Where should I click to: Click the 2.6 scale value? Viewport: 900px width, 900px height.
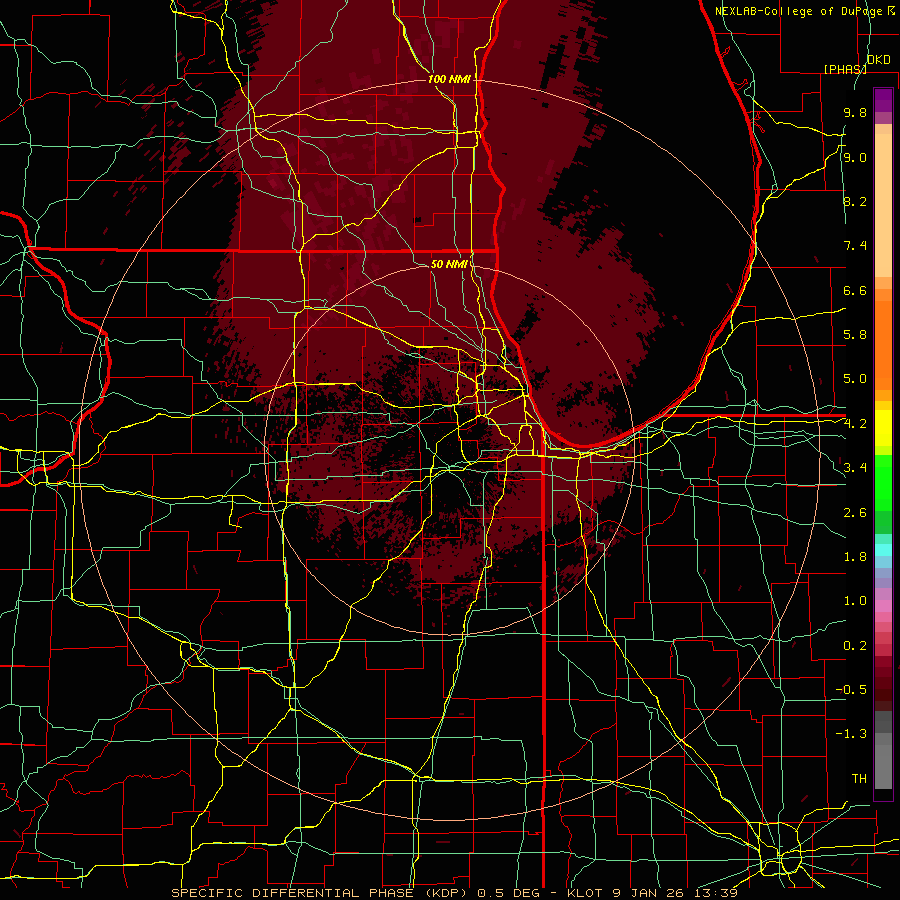855,513
